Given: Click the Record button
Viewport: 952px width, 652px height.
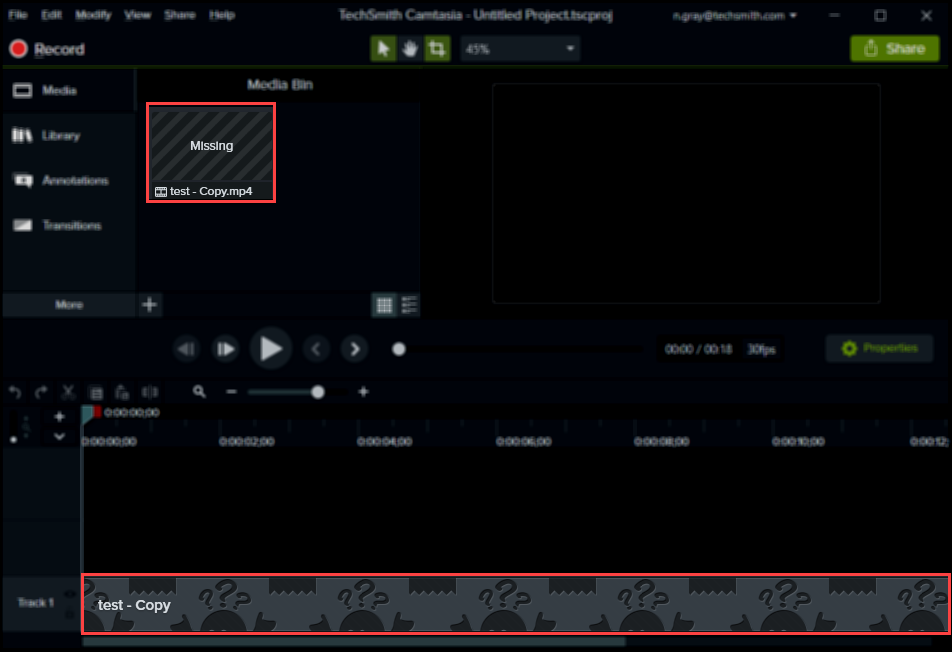Looking at the screenshot, I should 47,49.
